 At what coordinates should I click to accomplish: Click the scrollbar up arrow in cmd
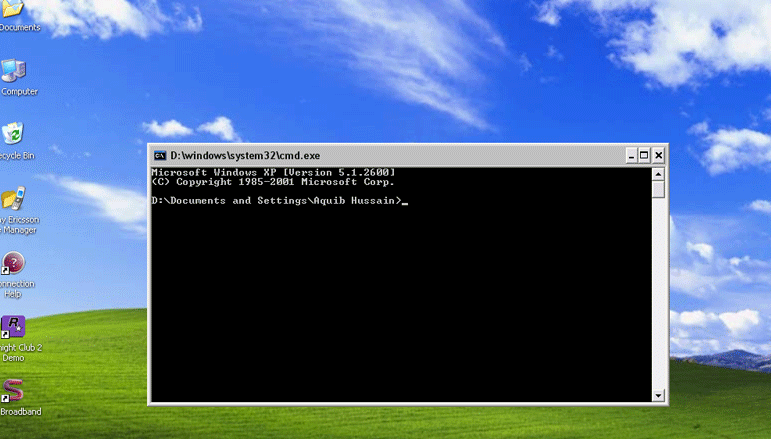point(658,174)
